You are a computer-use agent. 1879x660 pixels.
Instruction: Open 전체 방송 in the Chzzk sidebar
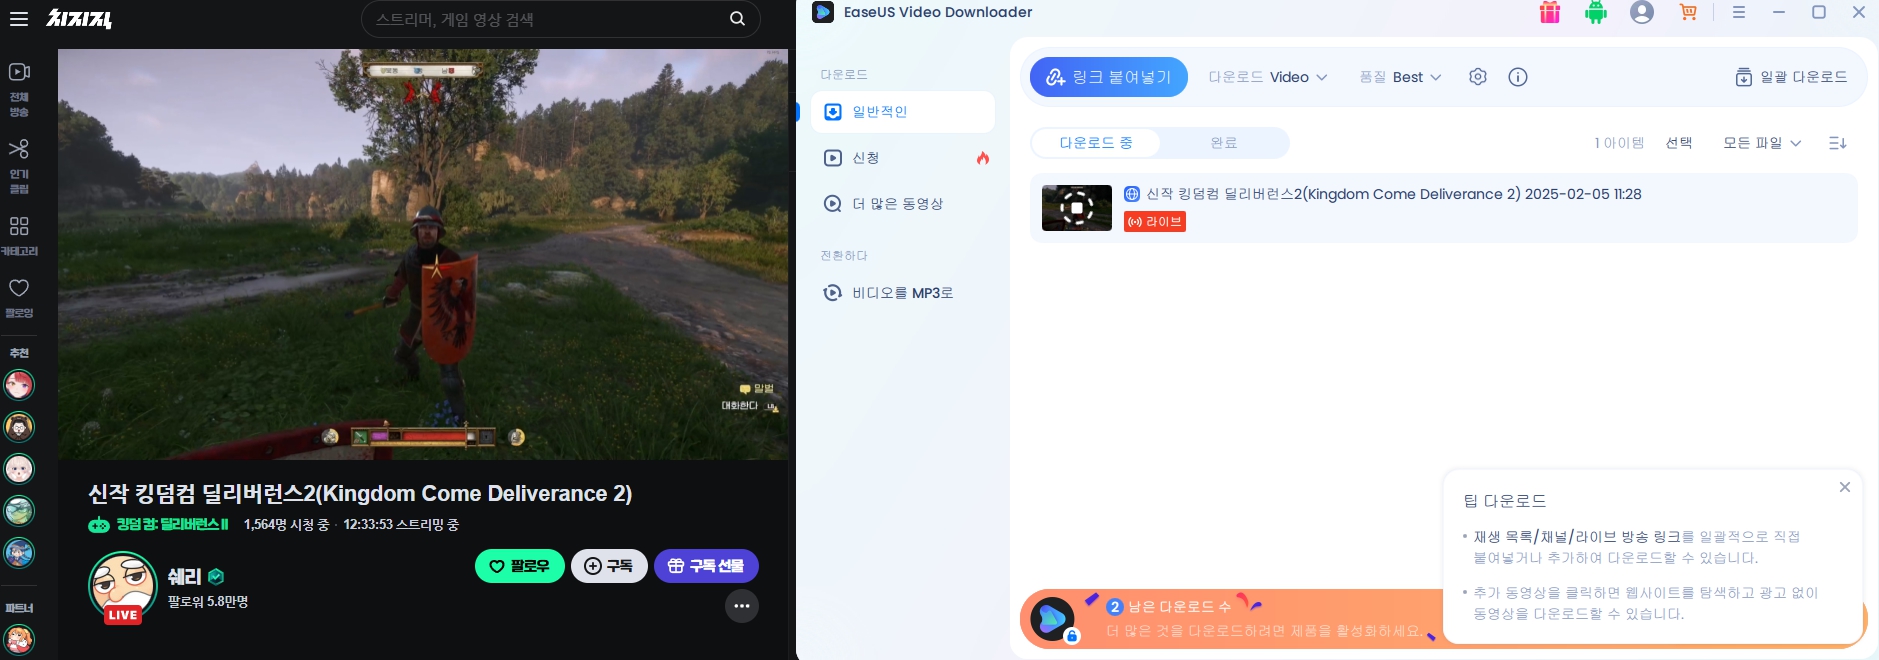[x=19, y=89]
